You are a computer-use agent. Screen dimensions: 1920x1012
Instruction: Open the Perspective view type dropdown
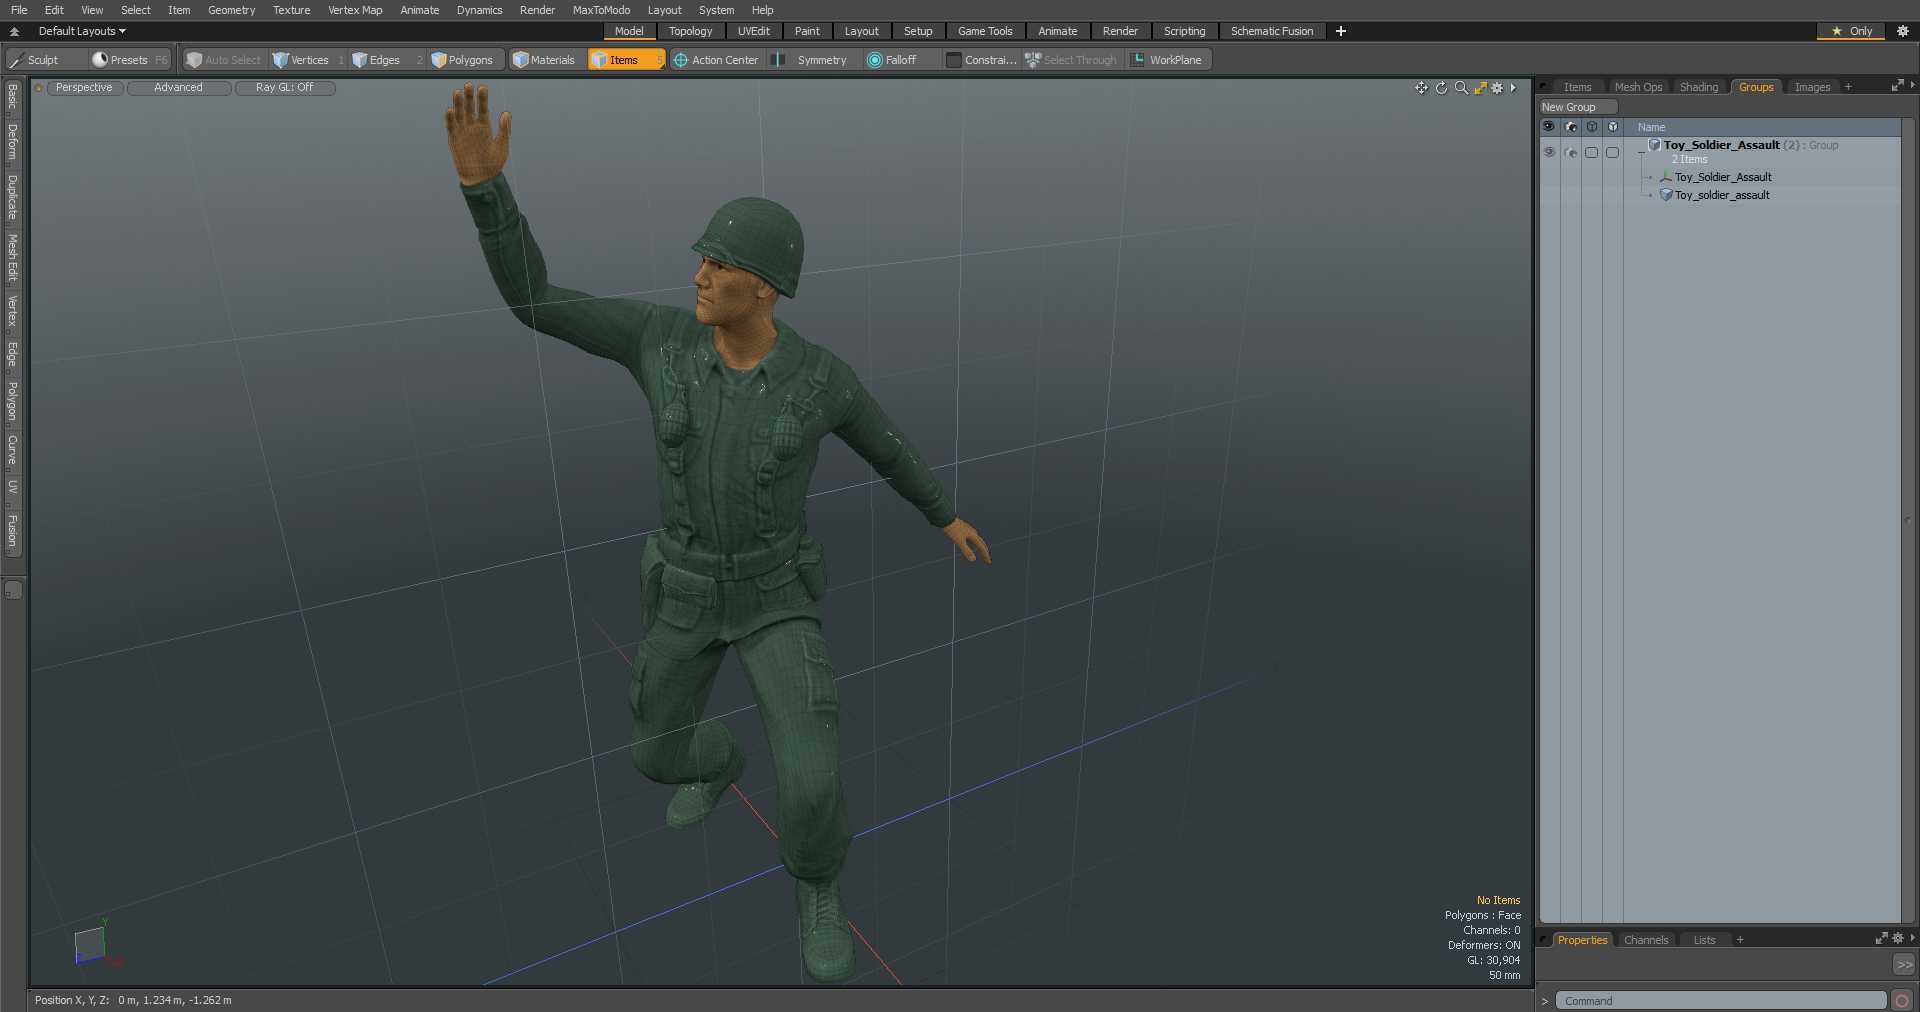tap(84, 88)
